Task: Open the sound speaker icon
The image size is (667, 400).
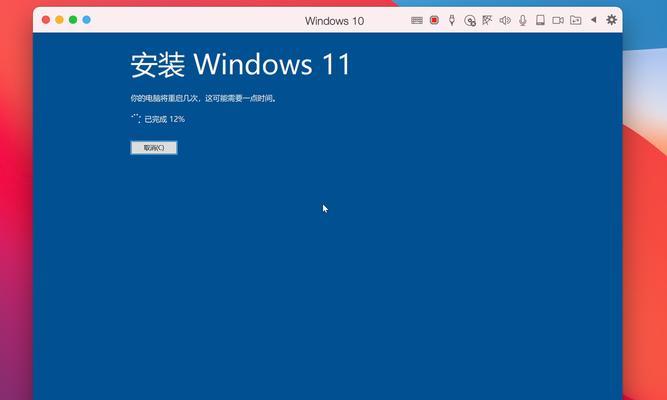Action: click(x=505, y=20)
